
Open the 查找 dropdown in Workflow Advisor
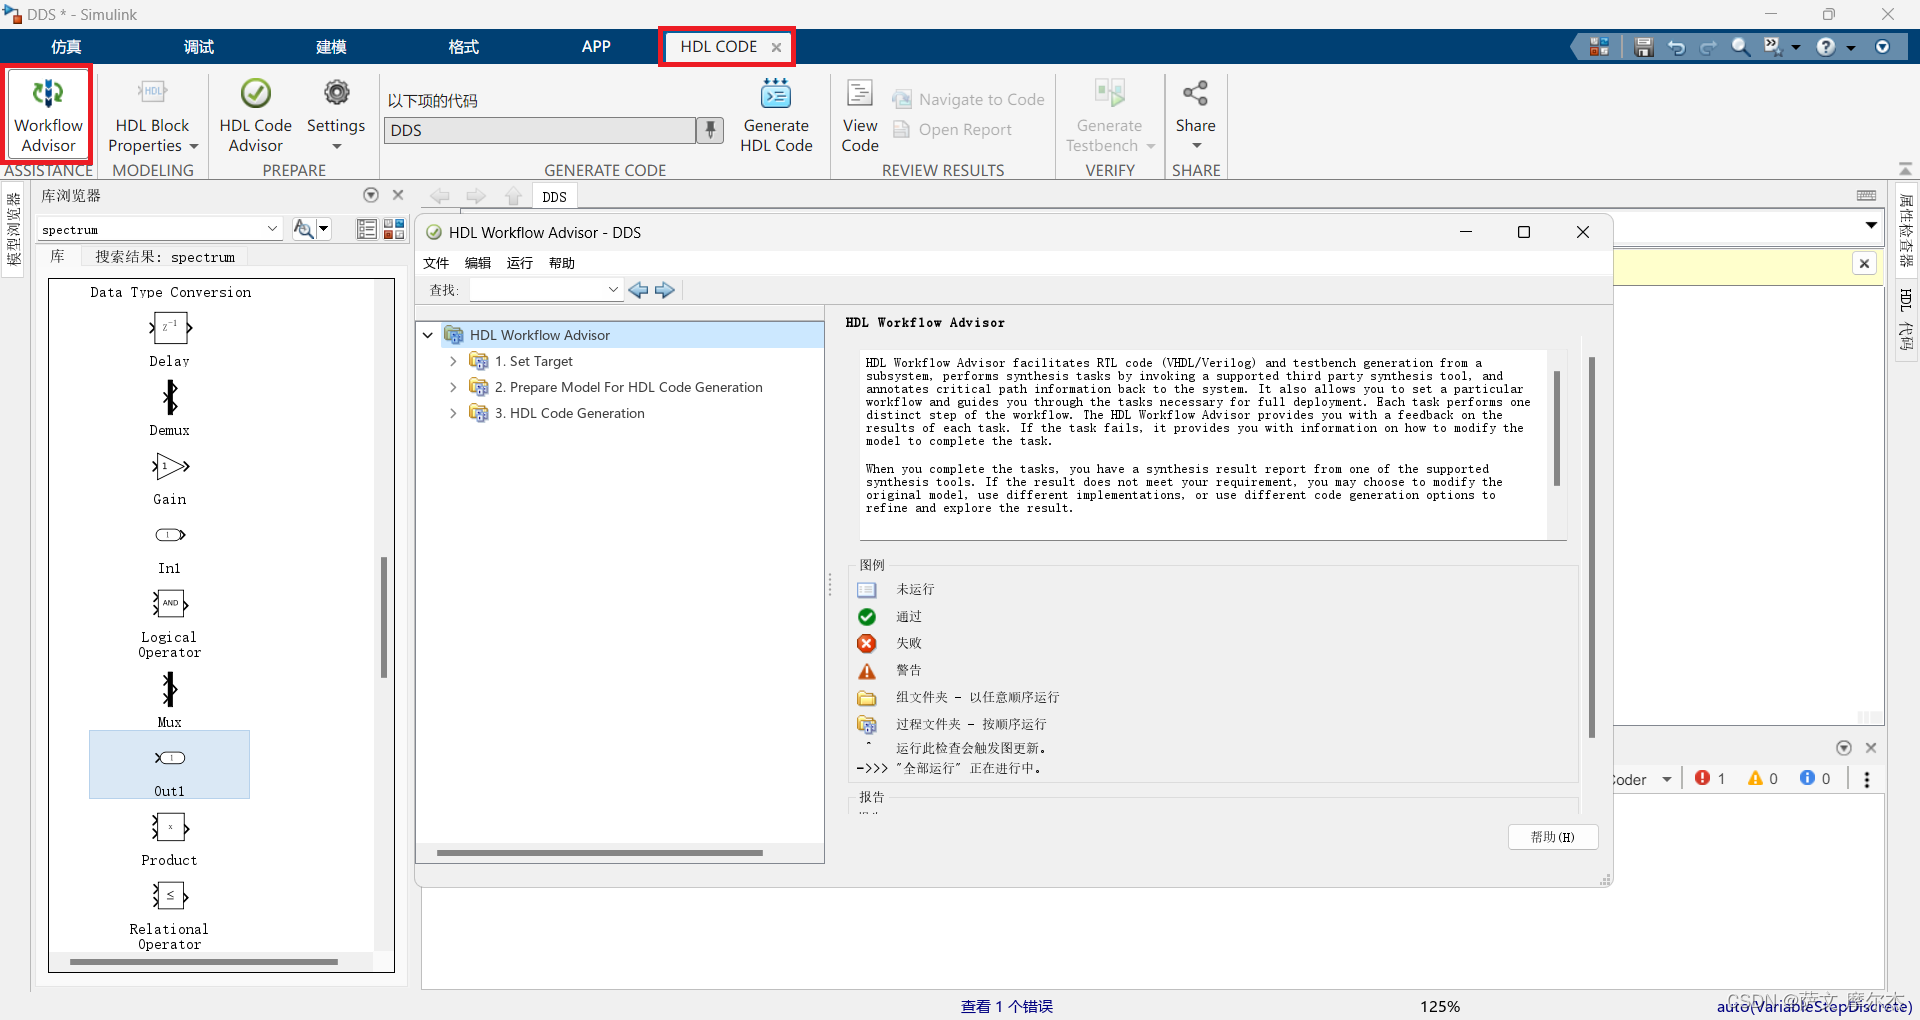613,290
